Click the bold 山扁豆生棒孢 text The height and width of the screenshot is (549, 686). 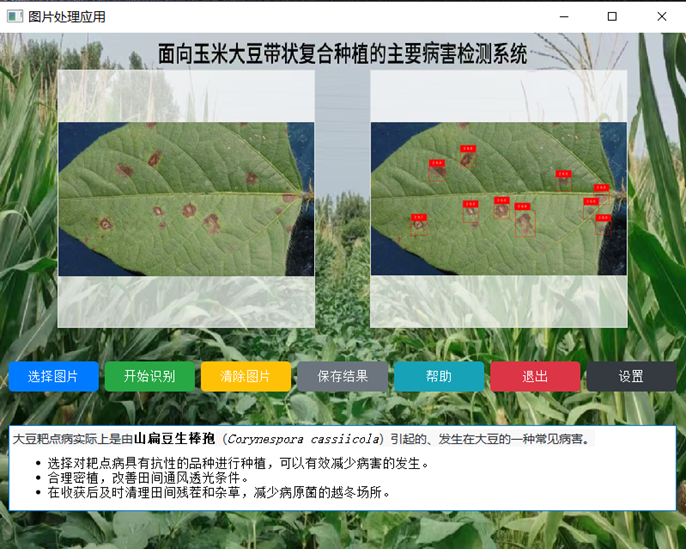174,438
